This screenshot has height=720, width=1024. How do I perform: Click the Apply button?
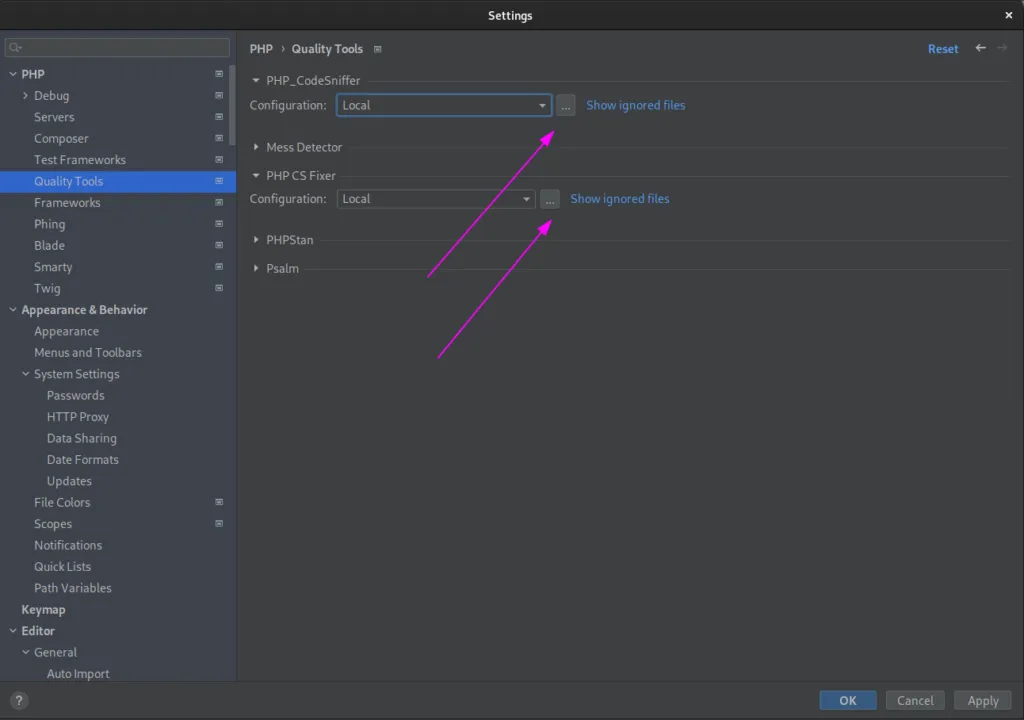982,700
